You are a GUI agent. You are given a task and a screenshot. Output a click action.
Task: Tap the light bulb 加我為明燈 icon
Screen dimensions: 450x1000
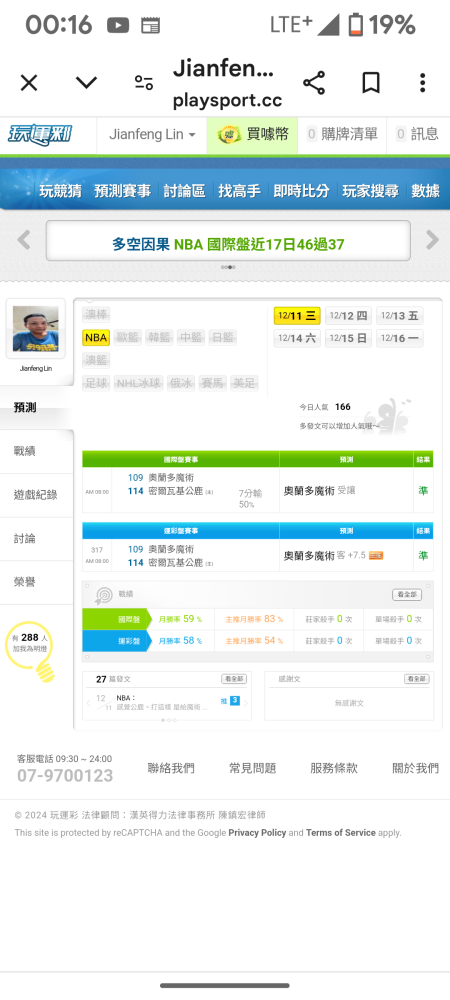click(x=31, y=651)
